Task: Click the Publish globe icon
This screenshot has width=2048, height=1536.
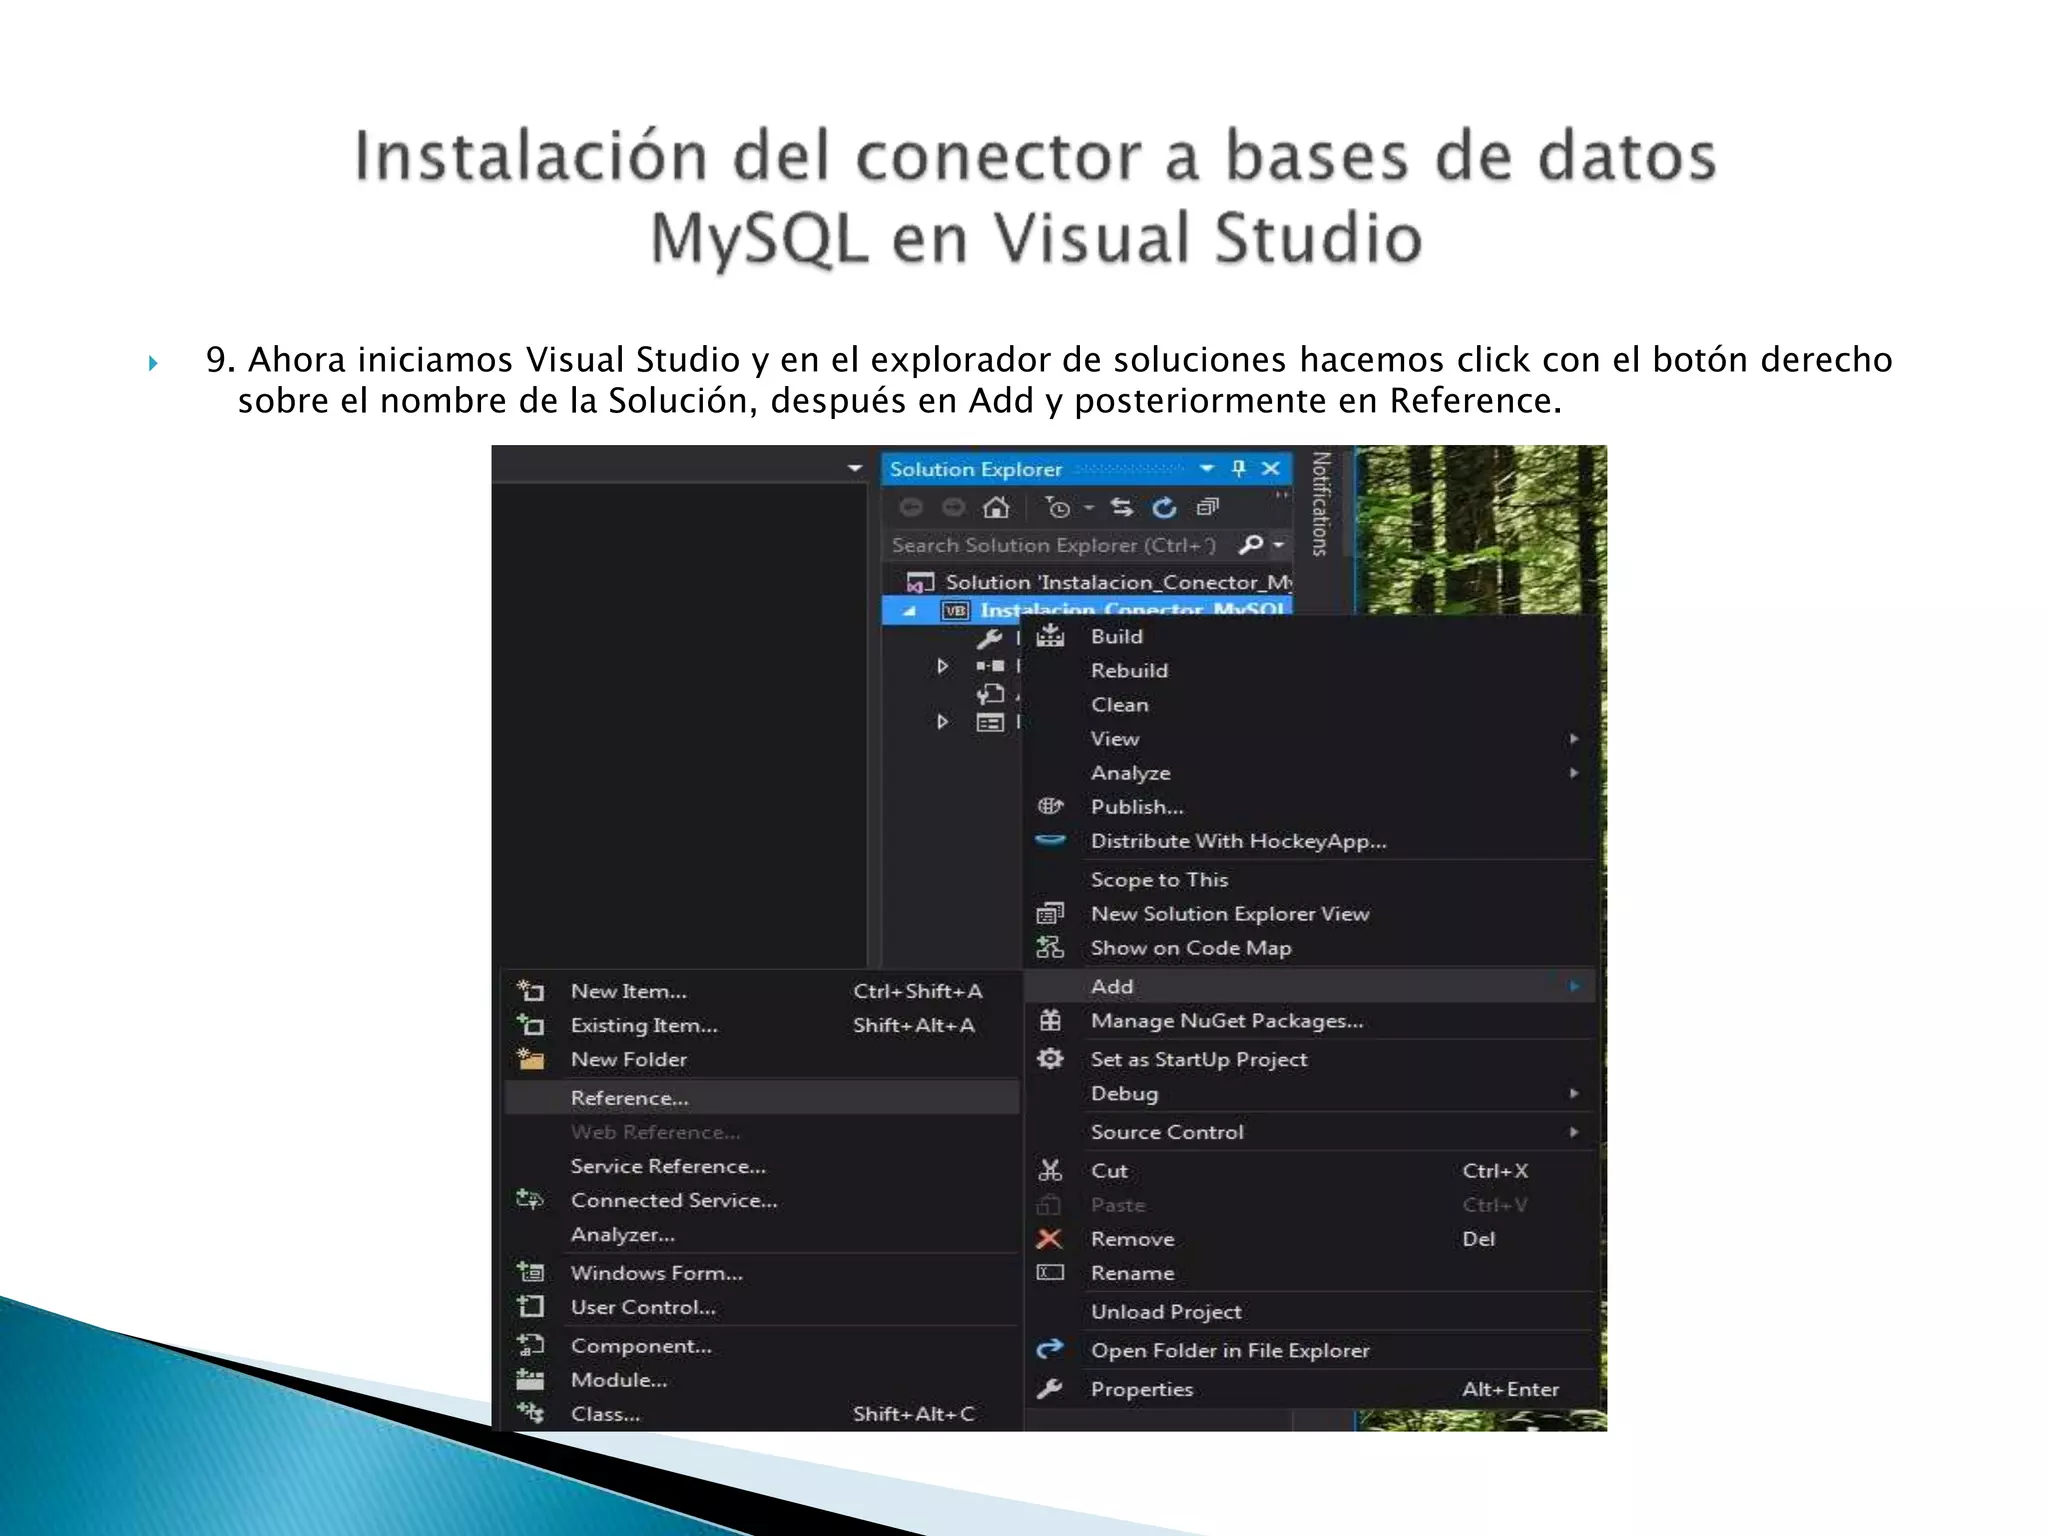Action: (1050, 806)
